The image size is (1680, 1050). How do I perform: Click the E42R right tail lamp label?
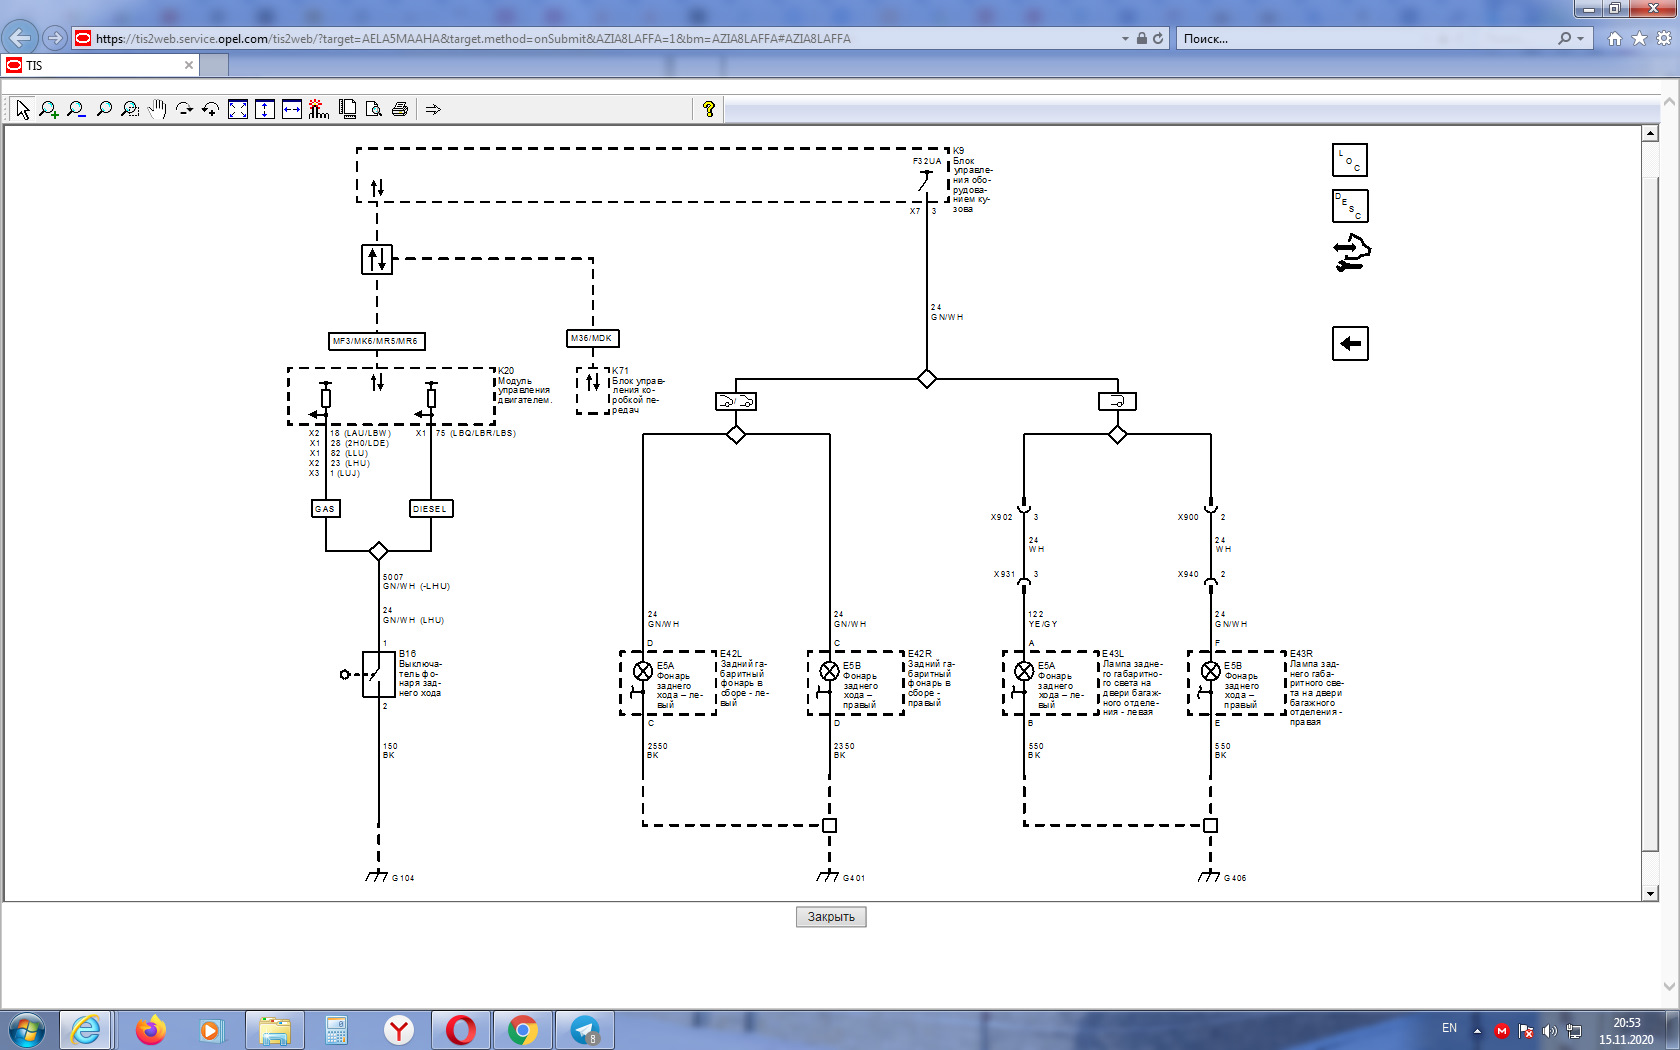coord(931,678)
